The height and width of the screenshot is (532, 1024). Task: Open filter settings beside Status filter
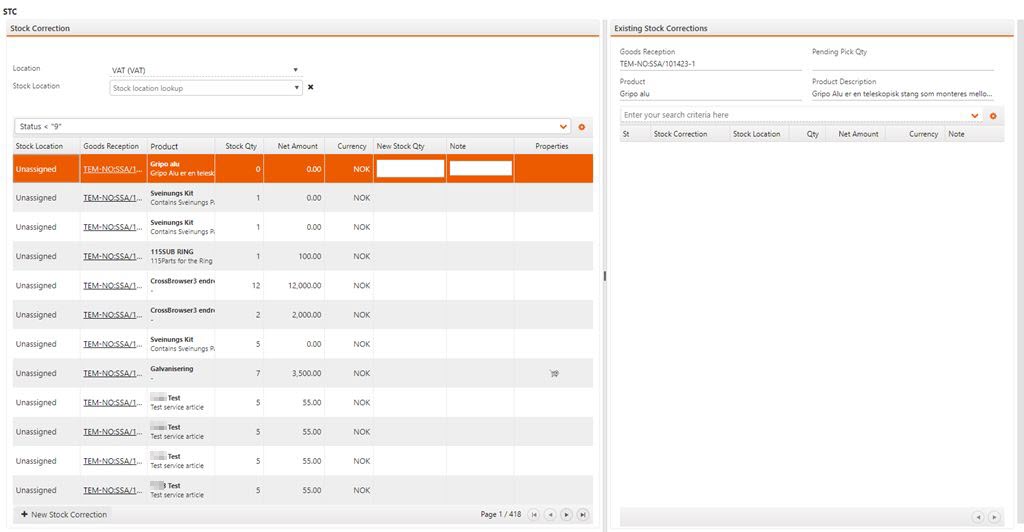pos(582,127)
